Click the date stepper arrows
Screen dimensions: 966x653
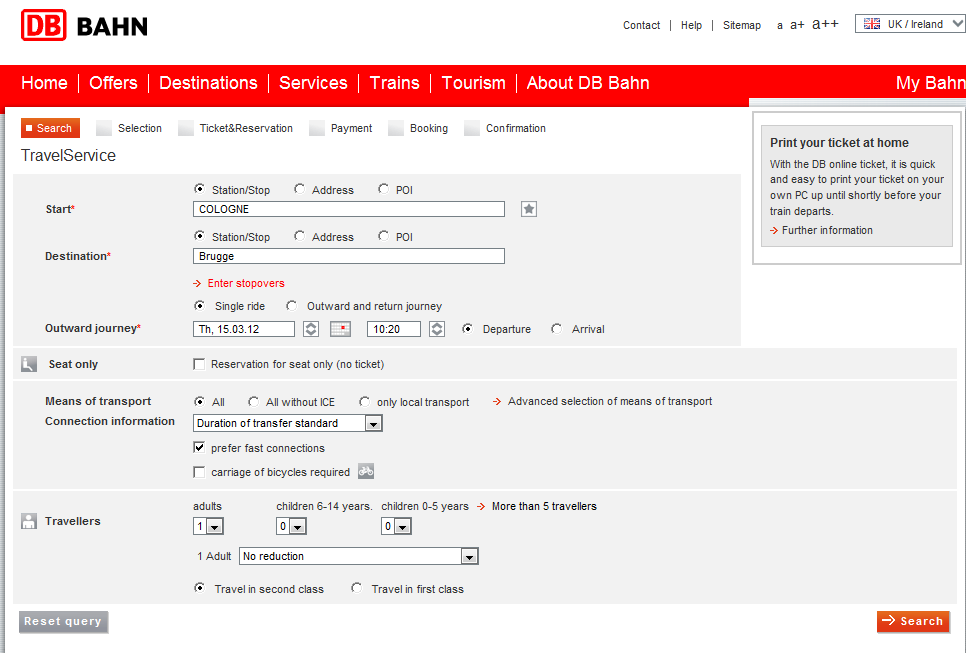[x=311, y=329]
